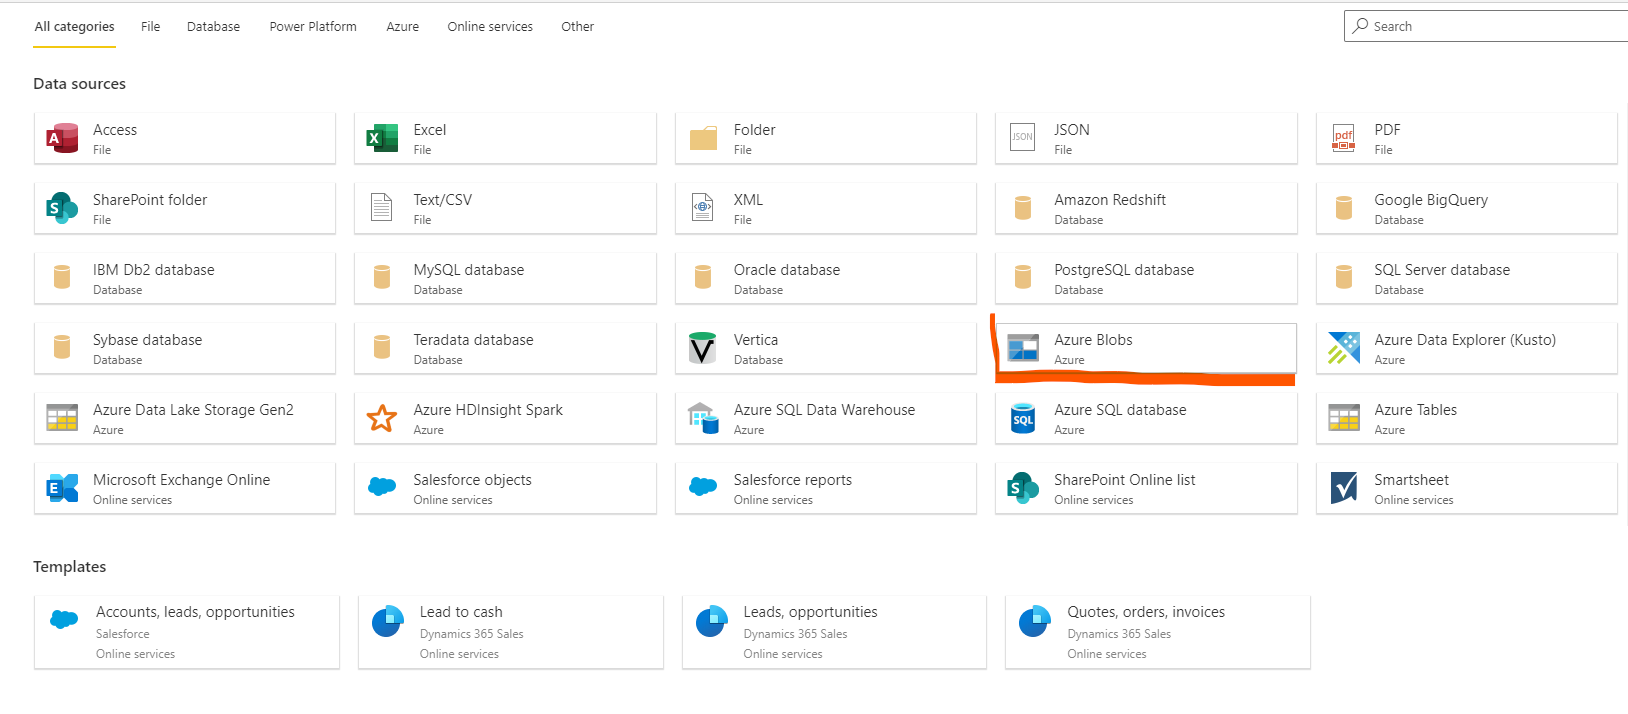This screenshot has width=1628, height=714.
Task: Select the Azure category tab
Action: click(402, 27)
